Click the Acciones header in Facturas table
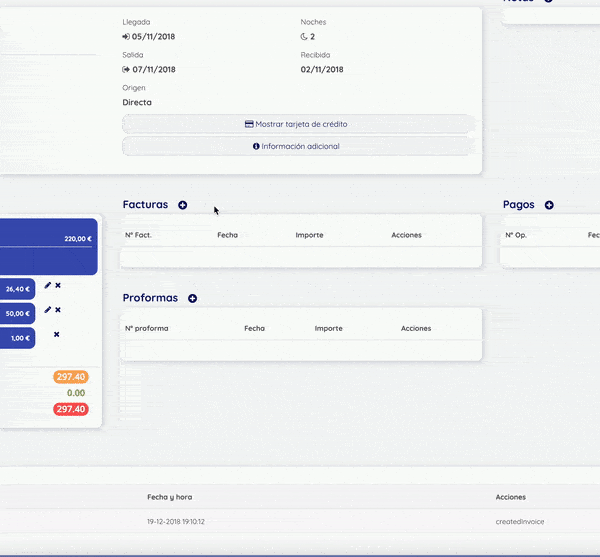The image size is (600, 557). pos(406,235)
